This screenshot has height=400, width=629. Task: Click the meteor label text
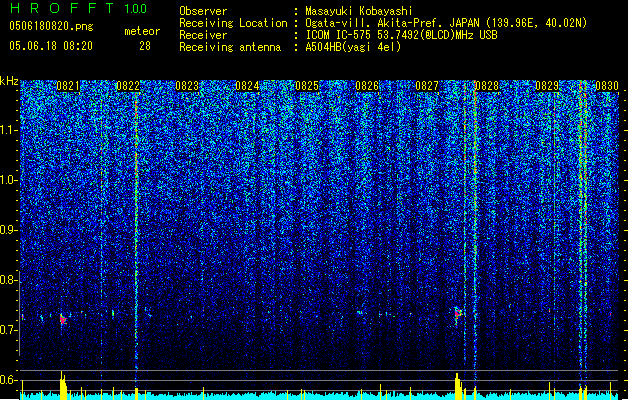coord(142,31)
